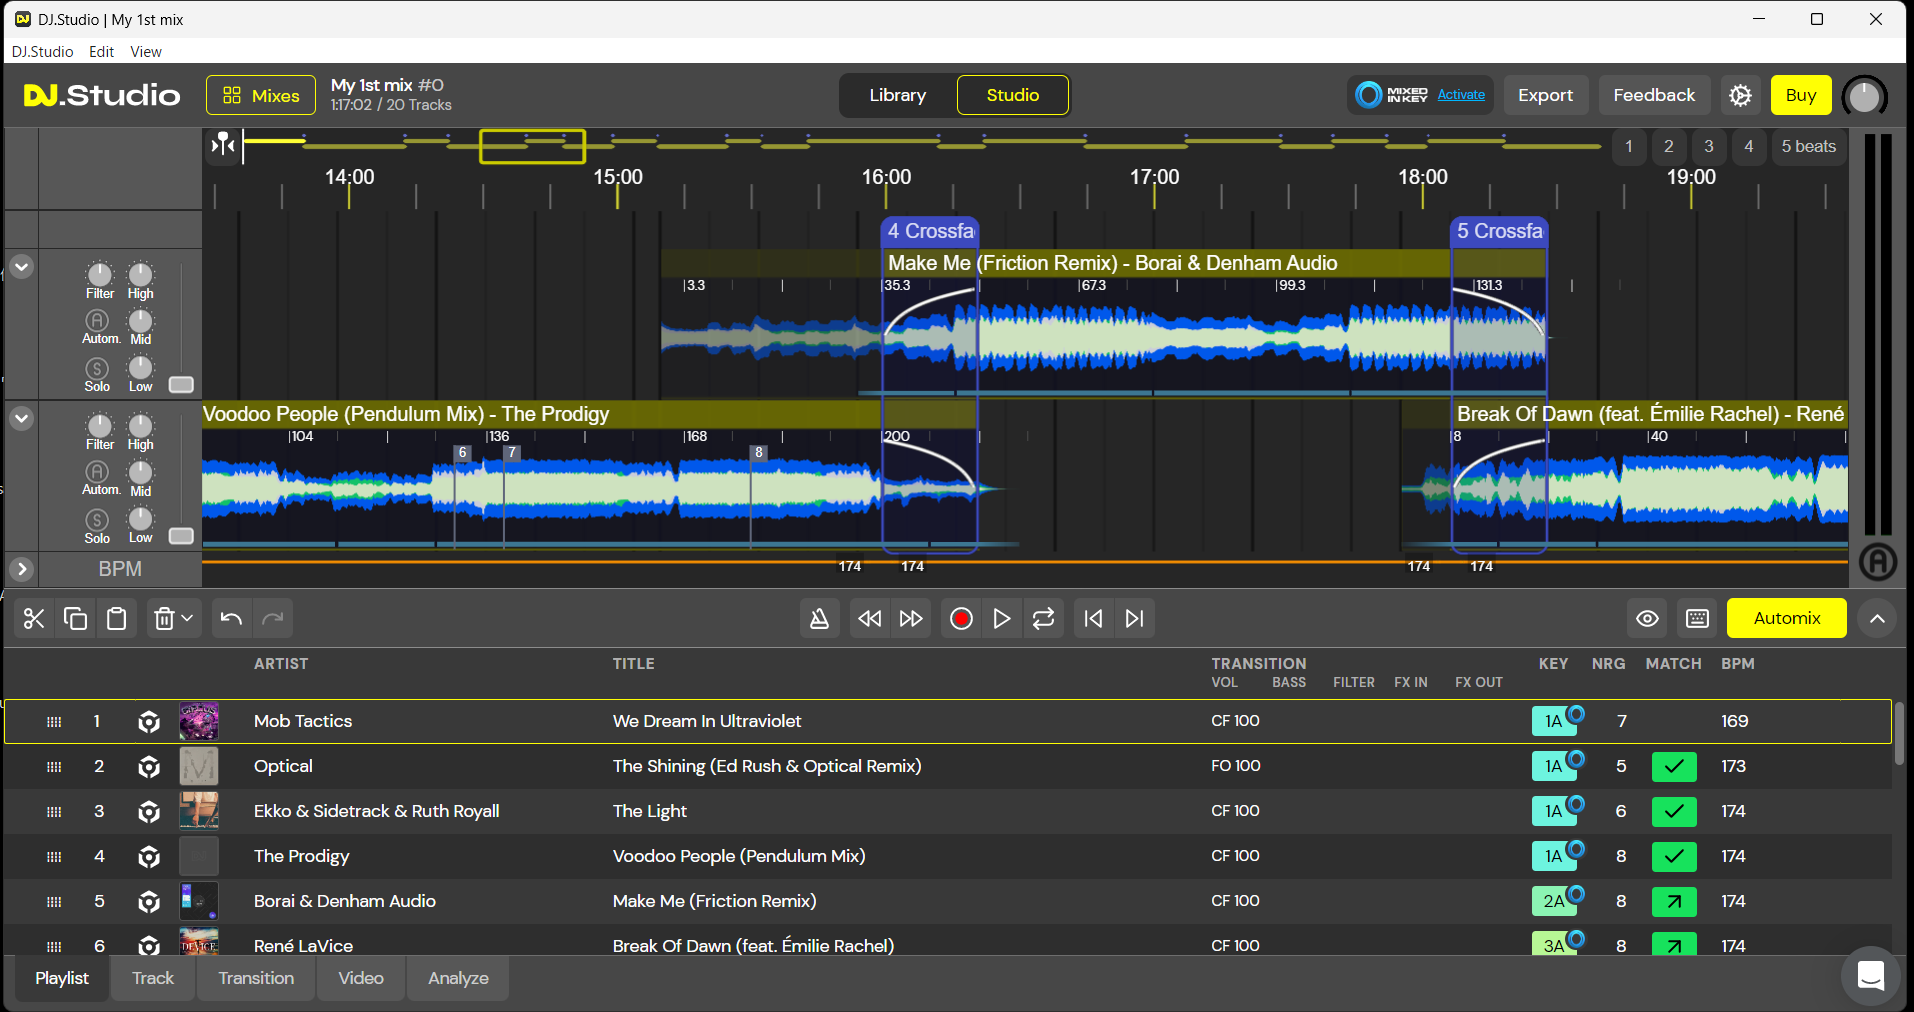The image size is (1914, 1012).
Task: Click the scissors cut icon
Action: coord(34,619)
